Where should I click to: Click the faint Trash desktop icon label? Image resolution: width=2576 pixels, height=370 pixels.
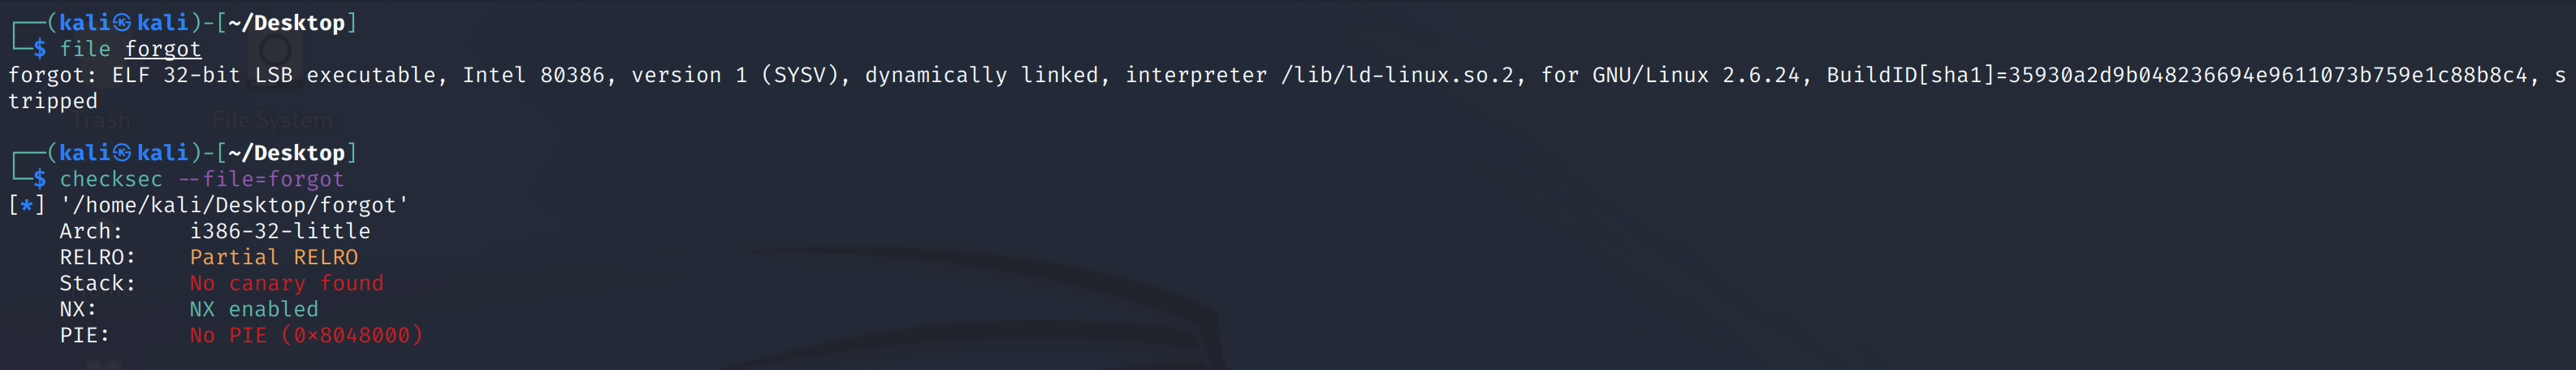point(102,121)
